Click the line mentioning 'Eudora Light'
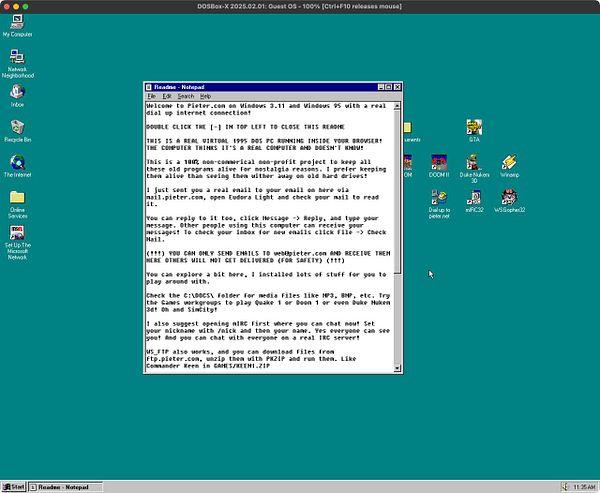Screen dimensions: 600x493 click(x=262, y=197)
